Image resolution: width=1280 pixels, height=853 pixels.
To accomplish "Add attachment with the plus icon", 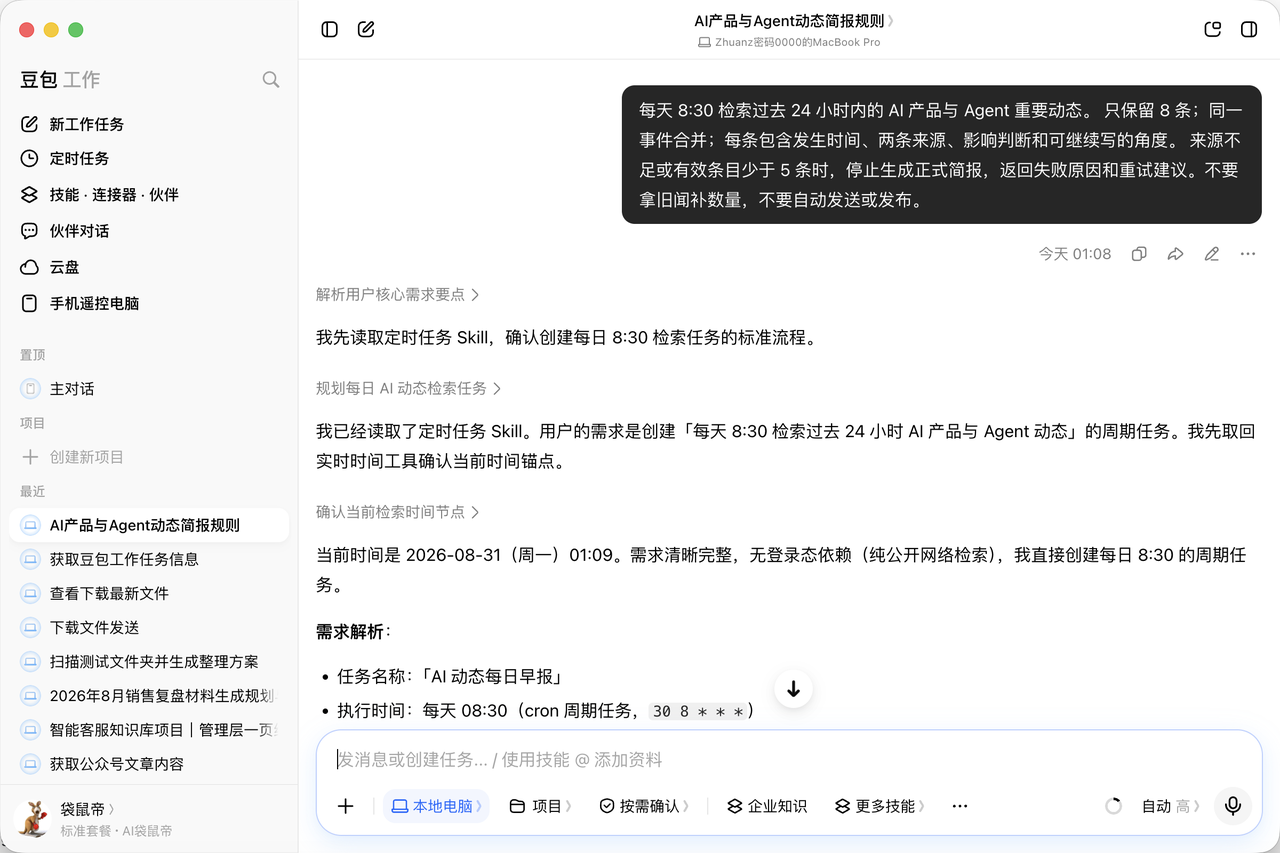I will (x=346, y=806).
